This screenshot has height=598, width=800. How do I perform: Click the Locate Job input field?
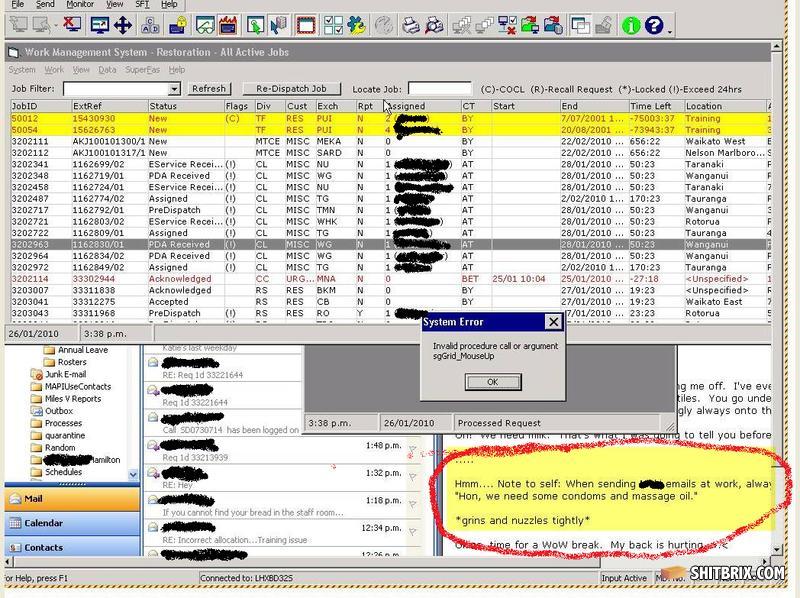[440, 89]
